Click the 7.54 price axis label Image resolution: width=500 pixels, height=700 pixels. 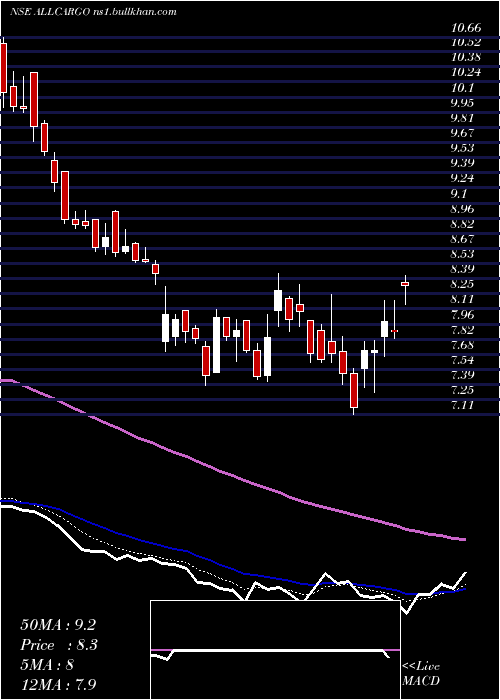point(462,360)
